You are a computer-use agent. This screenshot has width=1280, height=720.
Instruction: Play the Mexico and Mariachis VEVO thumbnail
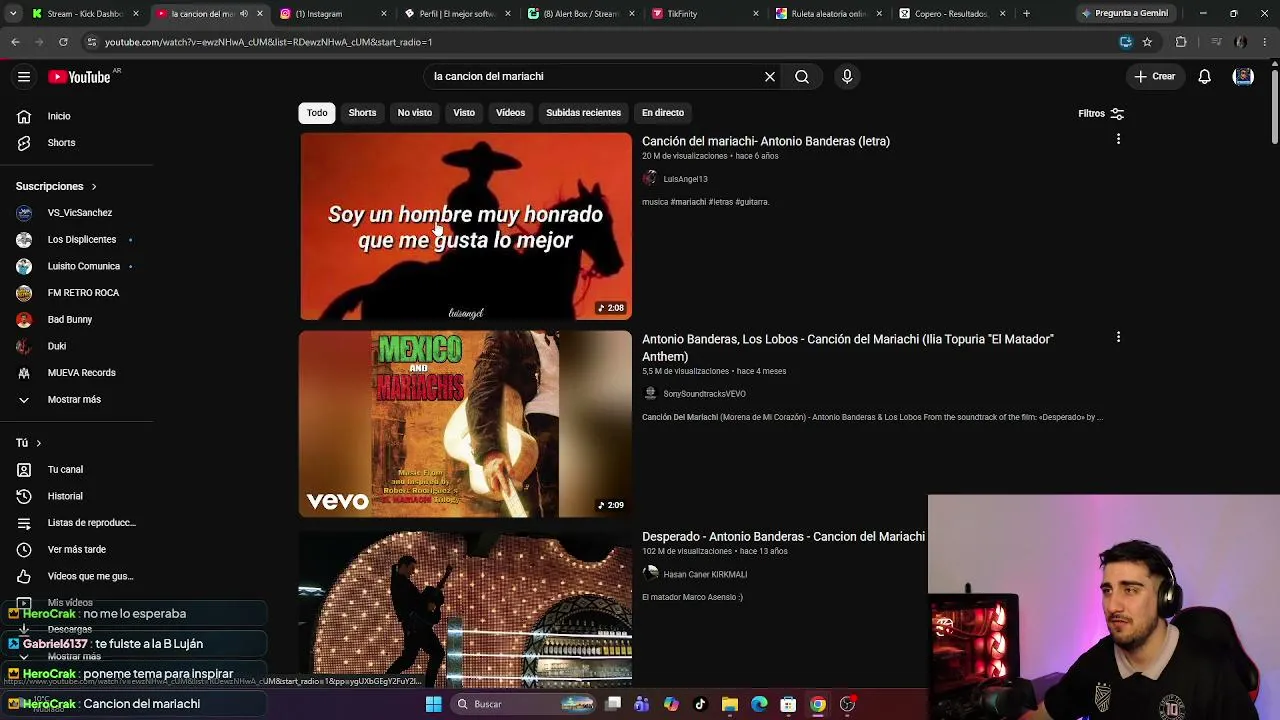tap(466, 424)
